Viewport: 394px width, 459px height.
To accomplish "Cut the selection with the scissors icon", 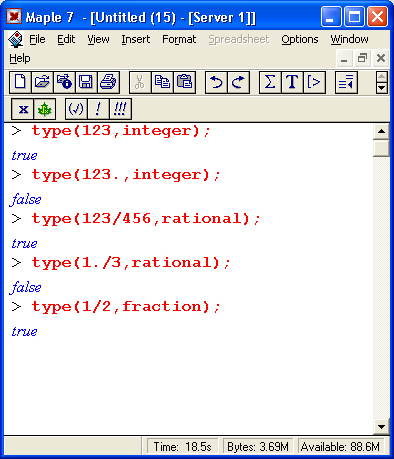I will (140, 82).
